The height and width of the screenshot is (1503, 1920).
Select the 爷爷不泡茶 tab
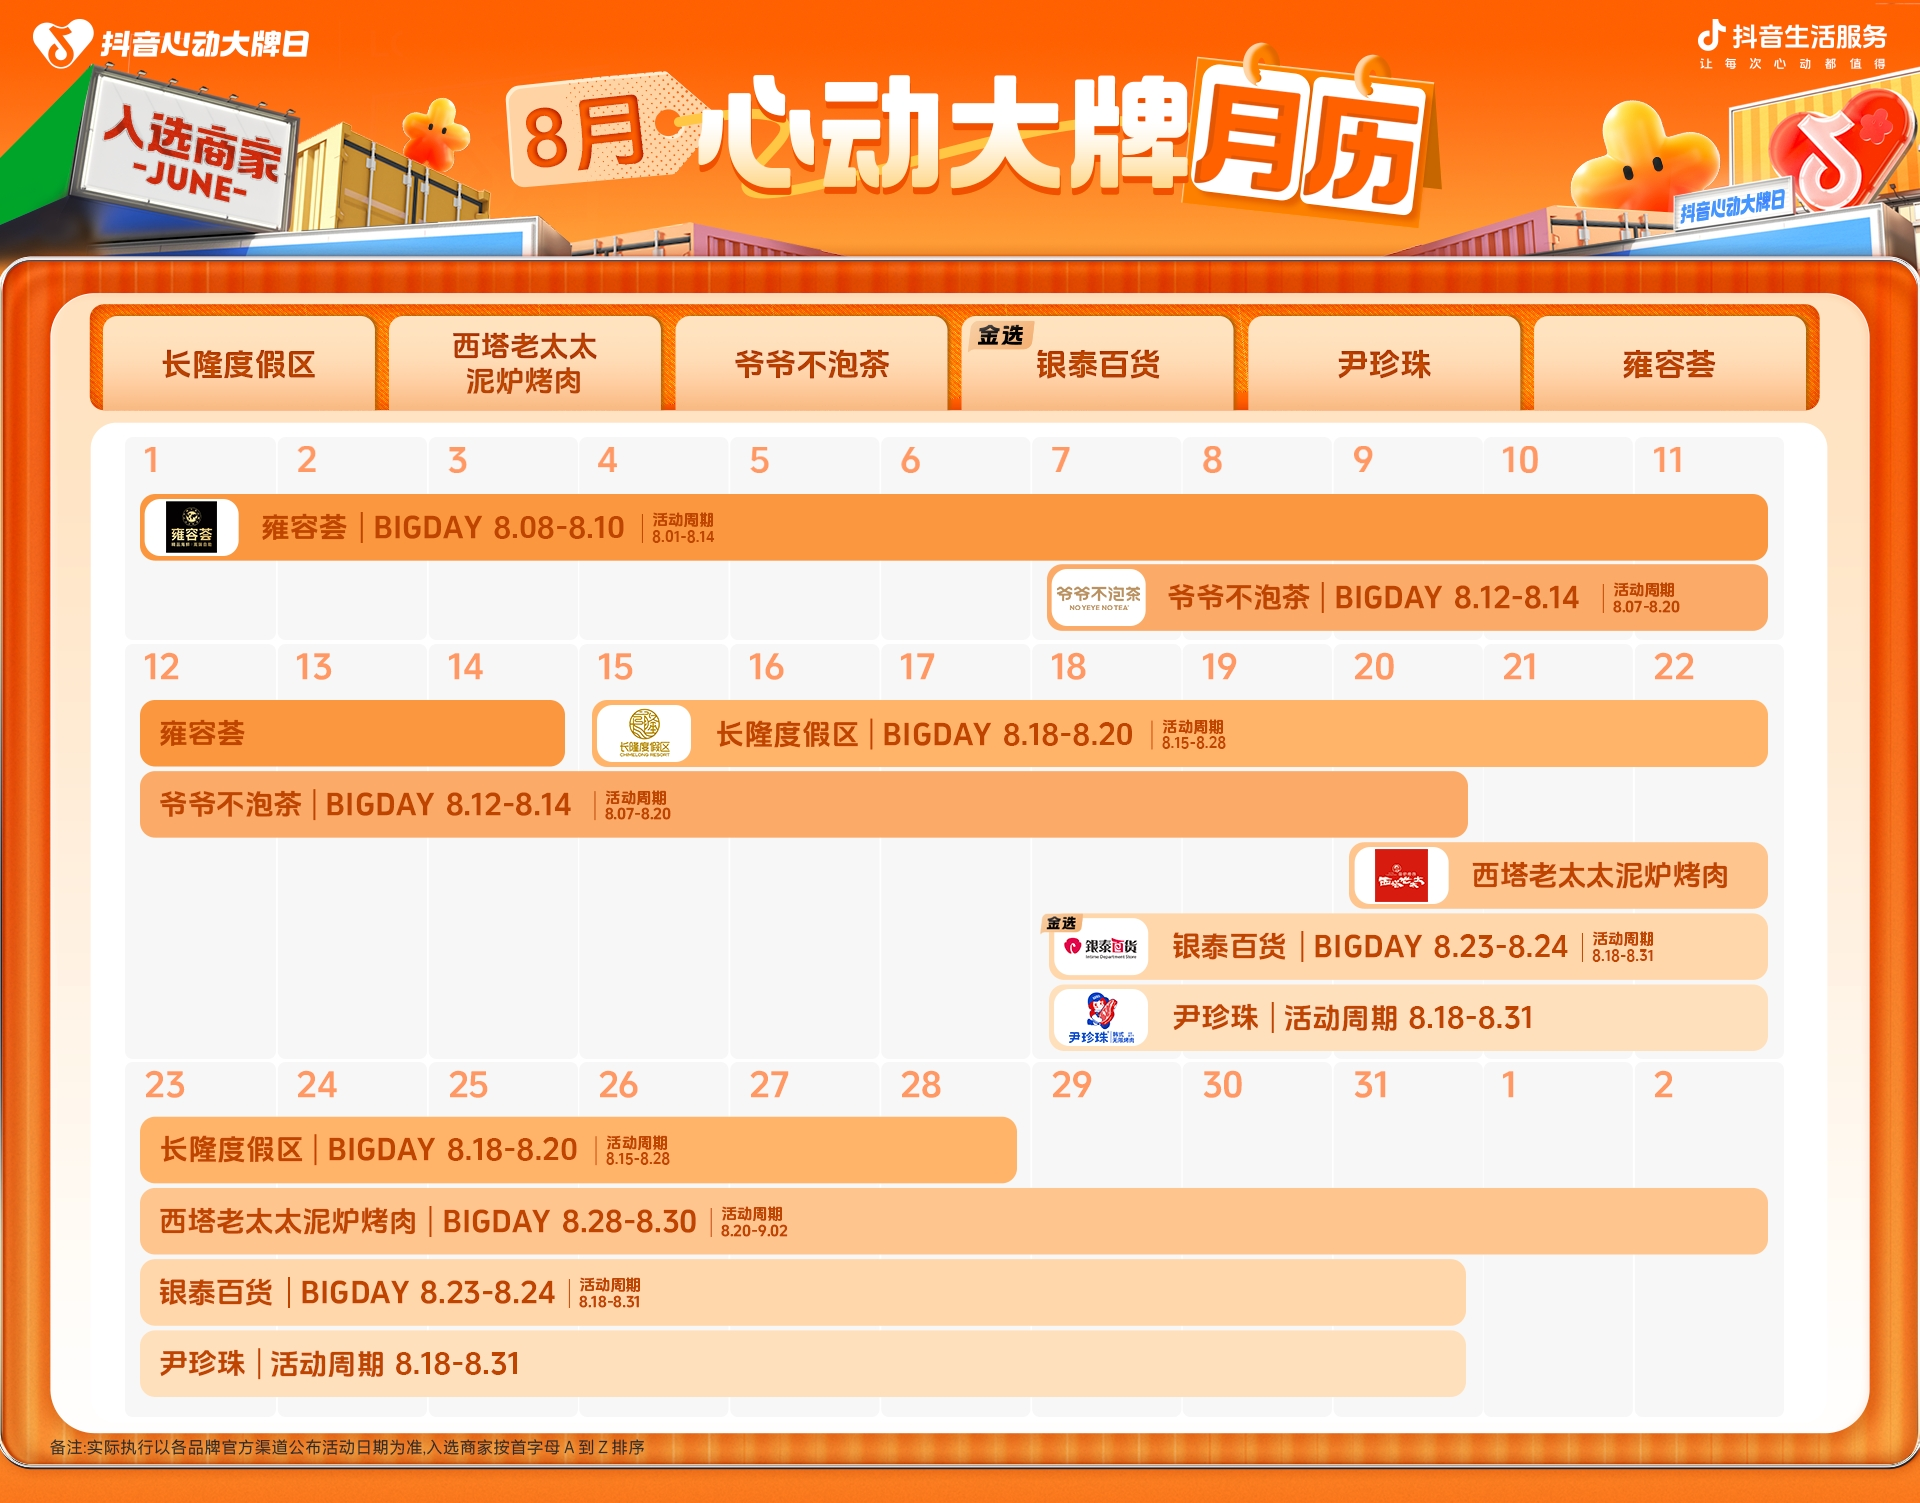tap(811, 364)
